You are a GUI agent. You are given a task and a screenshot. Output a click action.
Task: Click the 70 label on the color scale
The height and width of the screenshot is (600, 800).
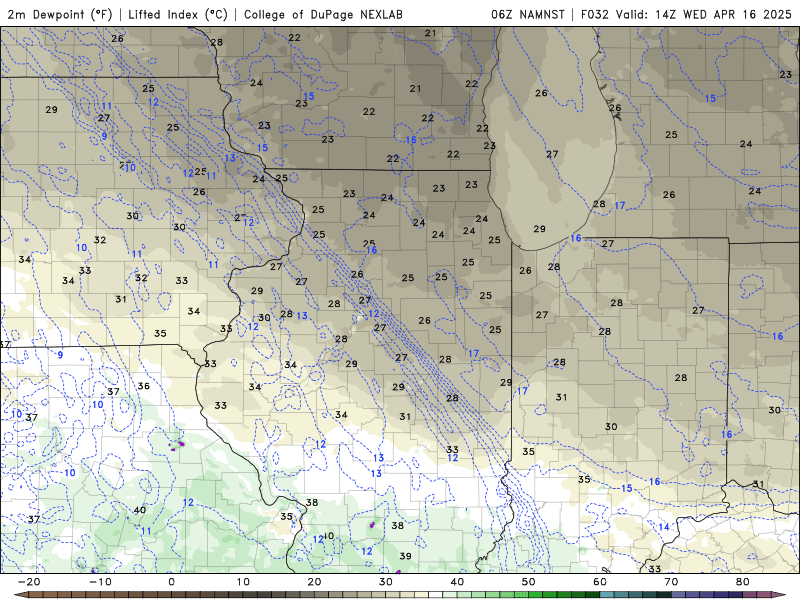pos(671,582)
